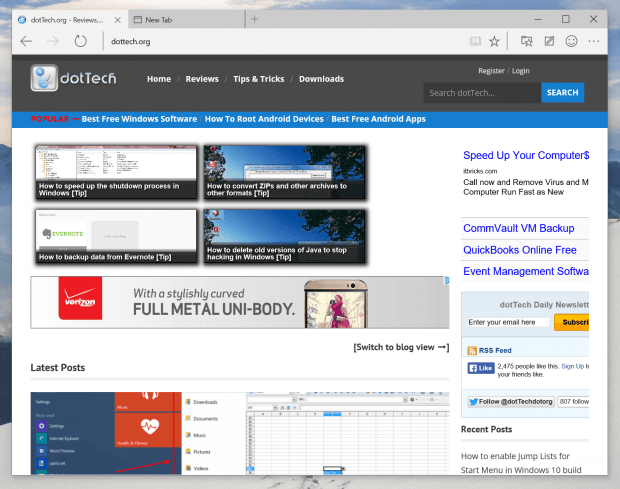Viewport: 620px width, 489px height.
Task: Open CommVault VM Backup link
Action: [x=519, y=228]
